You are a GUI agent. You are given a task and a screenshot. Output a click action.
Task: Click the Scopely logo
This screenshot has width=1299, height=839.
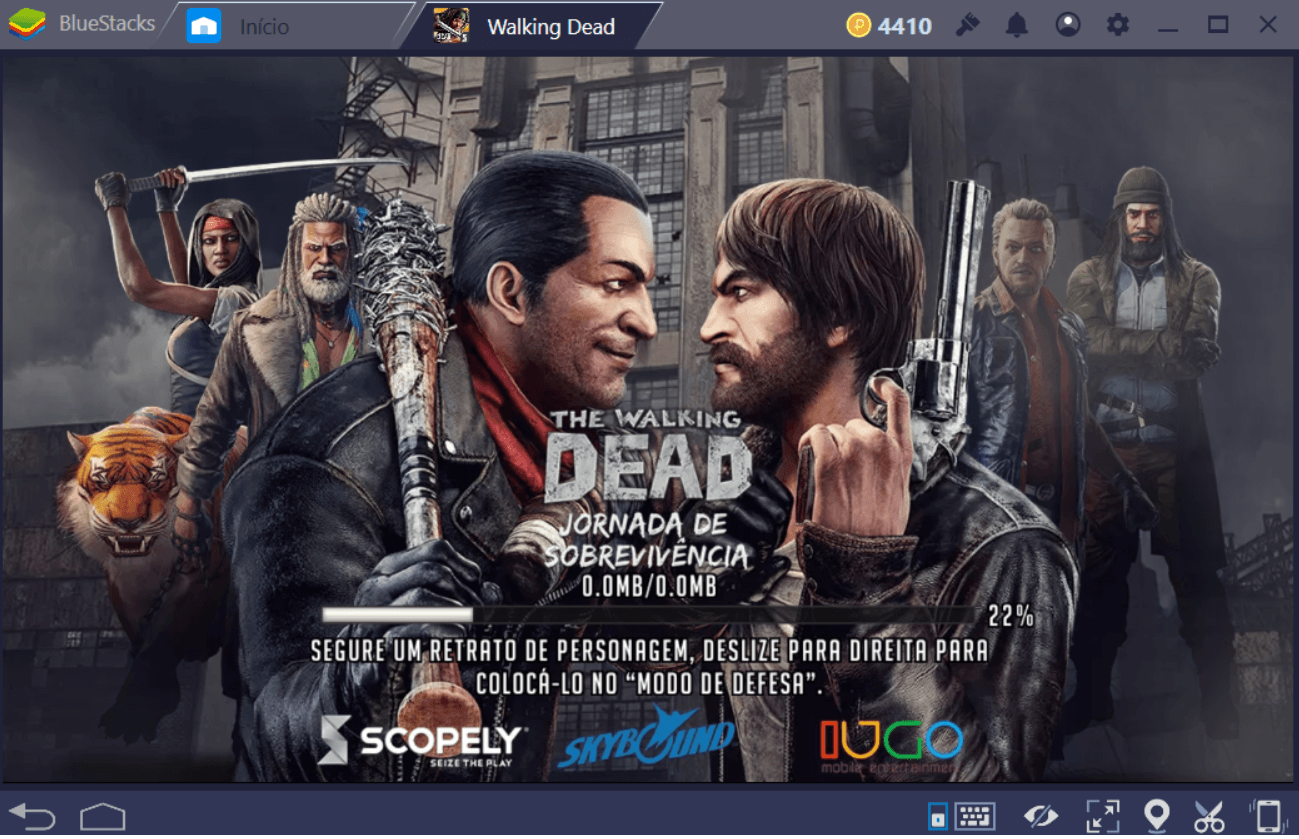pyautogui.click(x=421, y=740)
